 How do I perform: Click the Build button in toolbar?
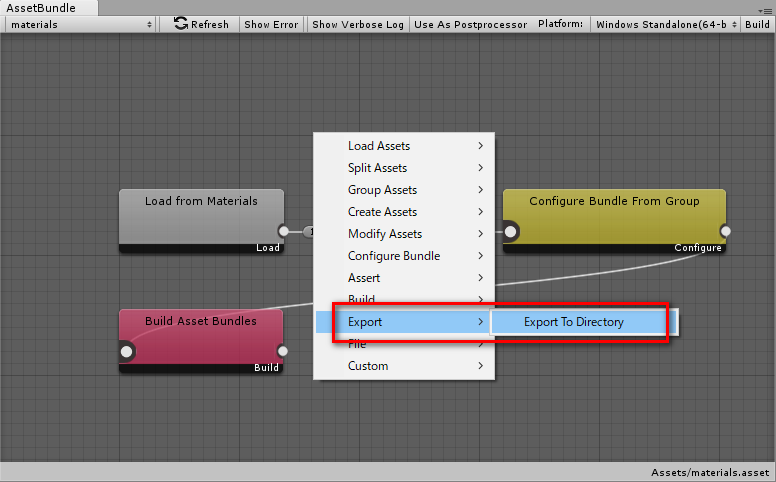(757, 24)
